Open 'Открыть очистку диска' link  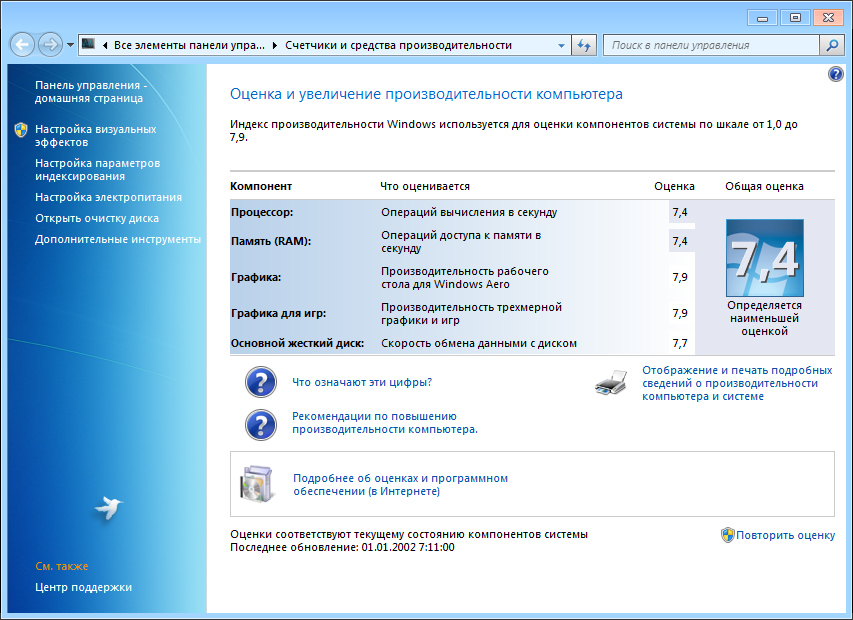pos(97,218)
